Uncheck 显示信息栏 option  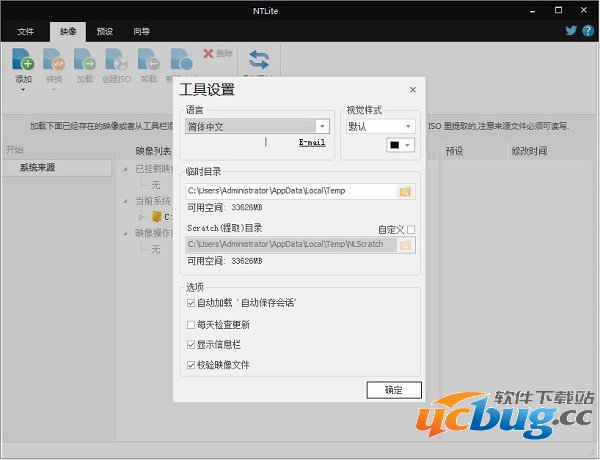coord(192,345)
